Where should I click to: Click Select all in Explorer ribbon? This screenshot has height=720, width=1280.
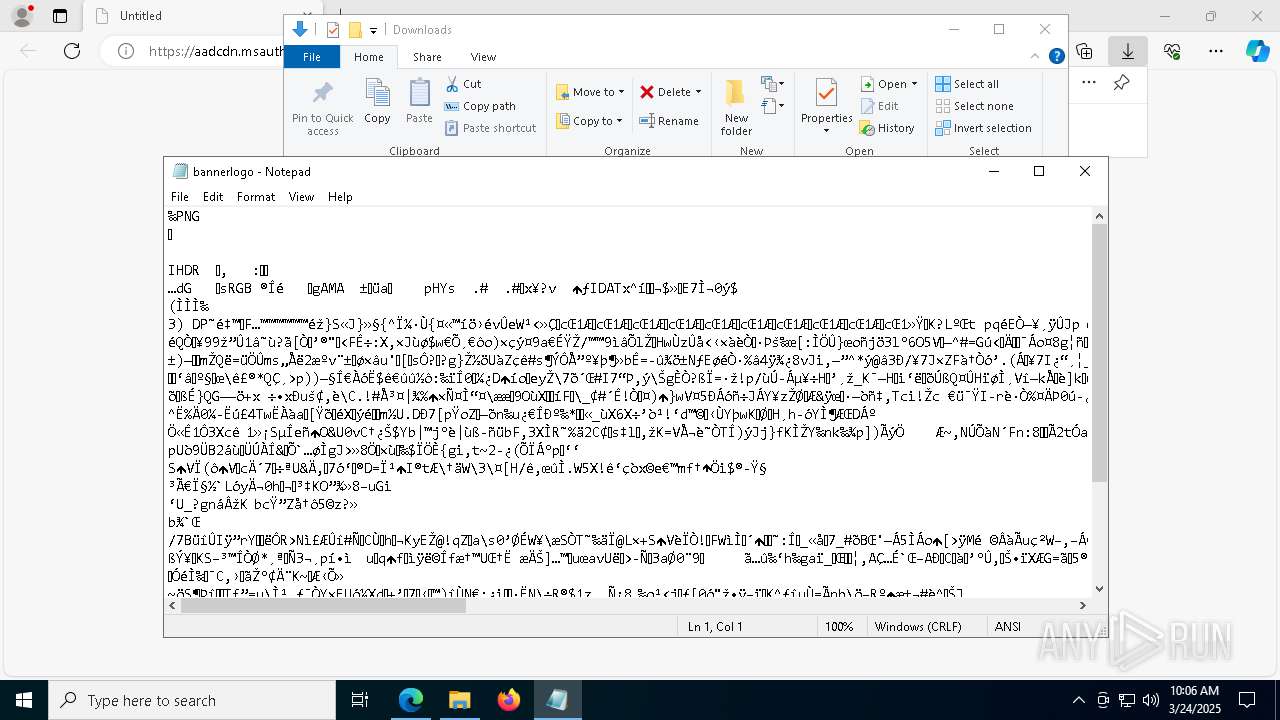coord(967,84)
